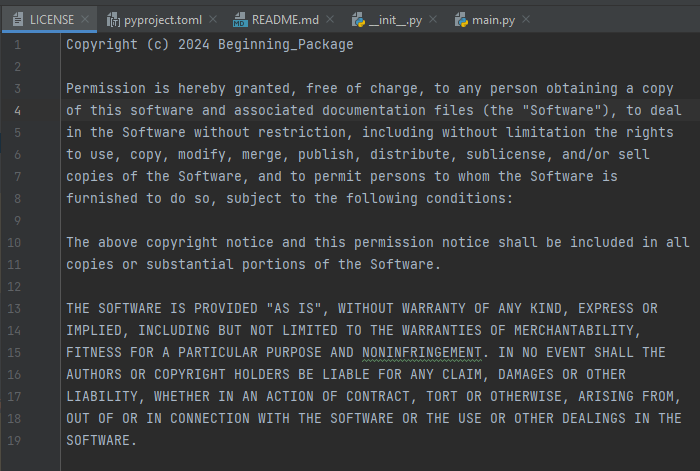Click the word 'Copyright' on line 1

pyautogui.click(x=102, y=45)
